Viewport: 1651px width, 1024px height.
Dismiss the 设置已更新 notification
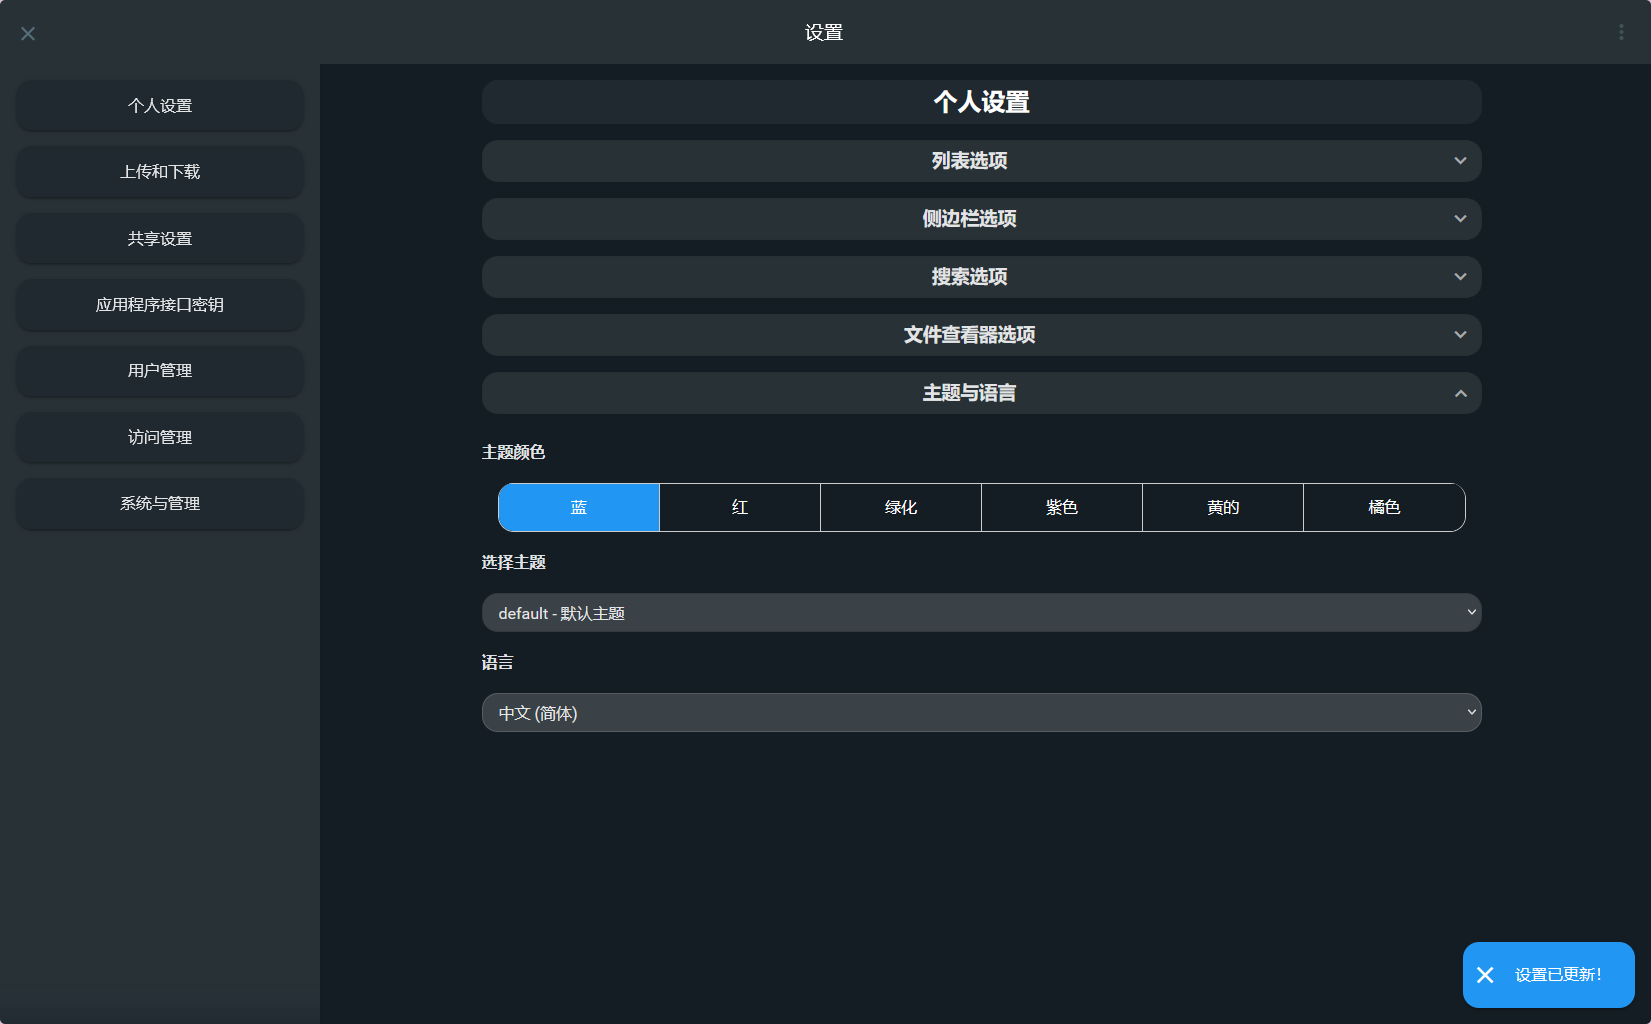1486,974
